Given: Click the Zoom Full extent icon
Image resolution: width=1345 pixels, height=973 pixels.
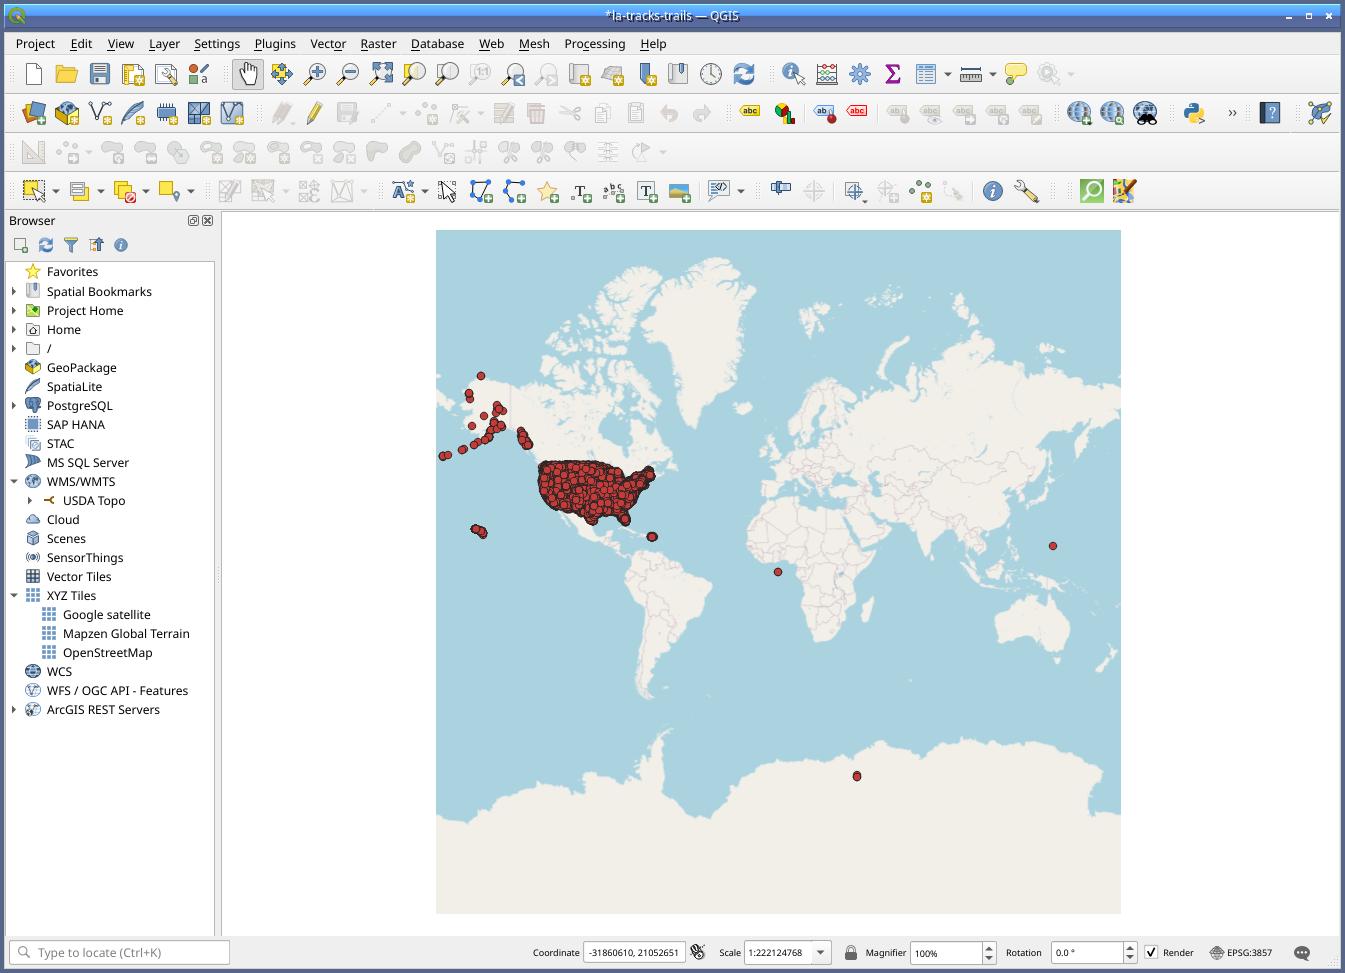Looking at the screenshot, I should pyautogui.click(x=381, y=74).
